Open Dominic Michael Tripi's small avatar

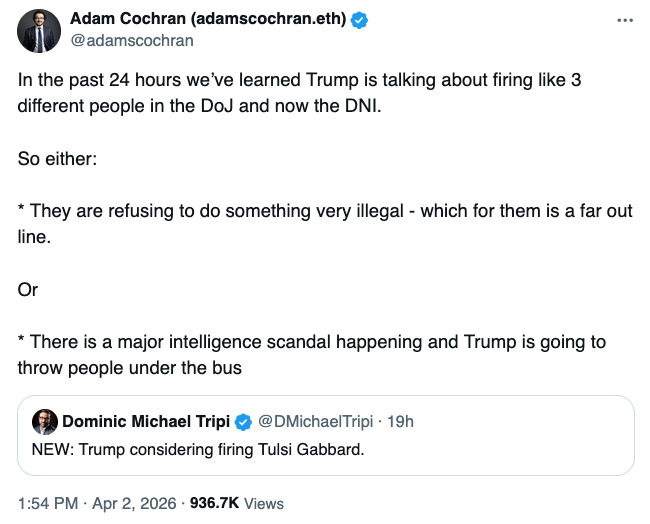(44, 421)
